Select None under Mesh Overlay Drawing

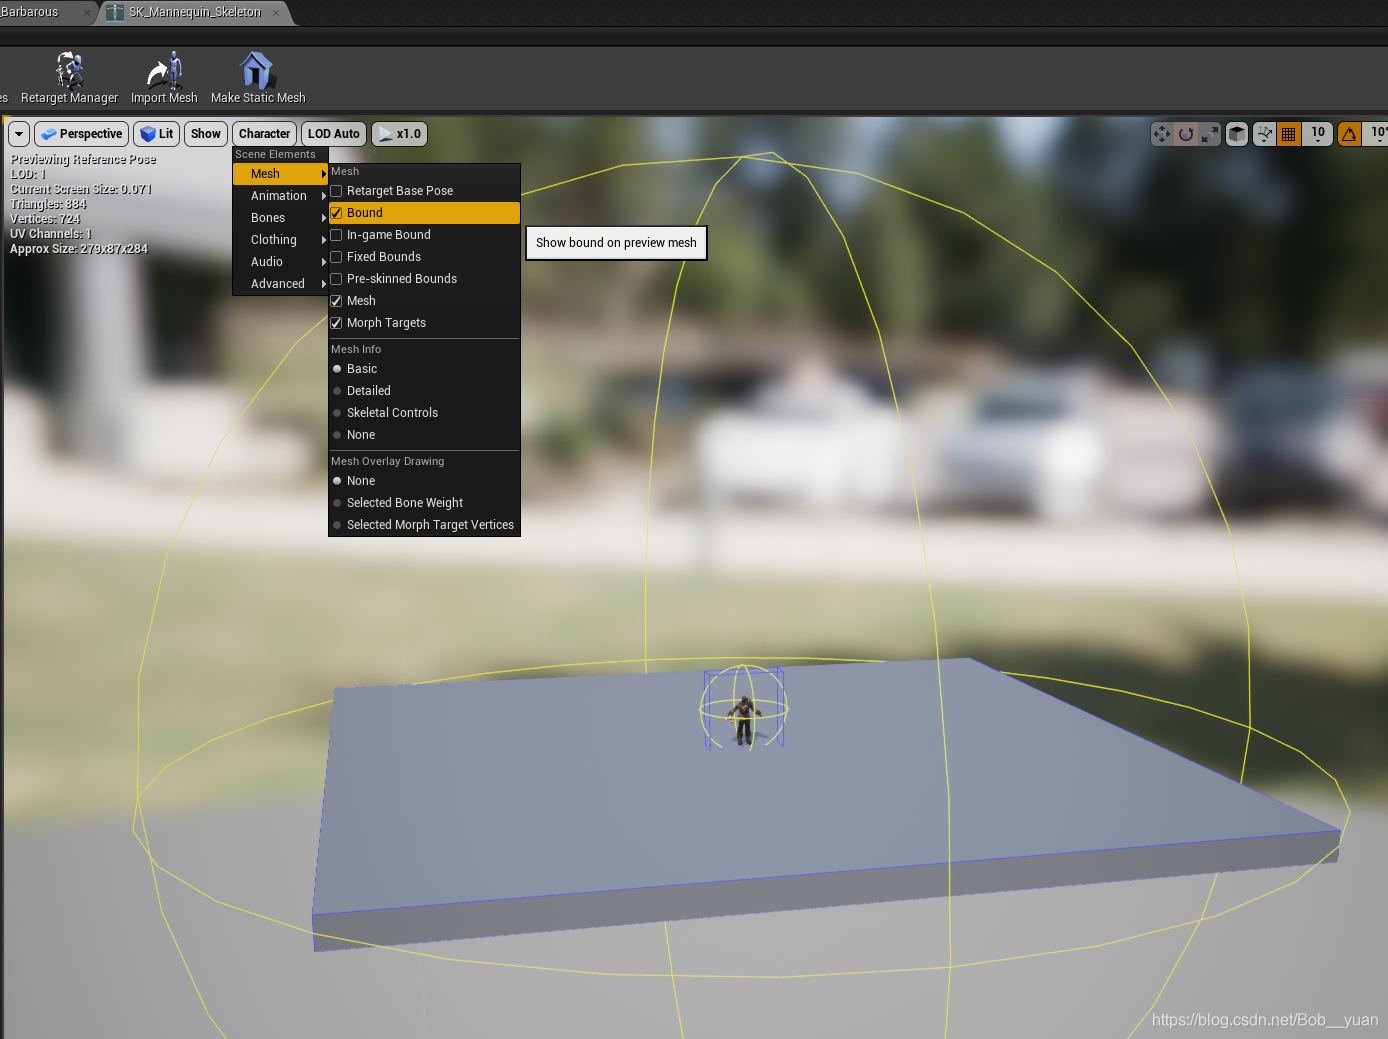click(424, 481)
